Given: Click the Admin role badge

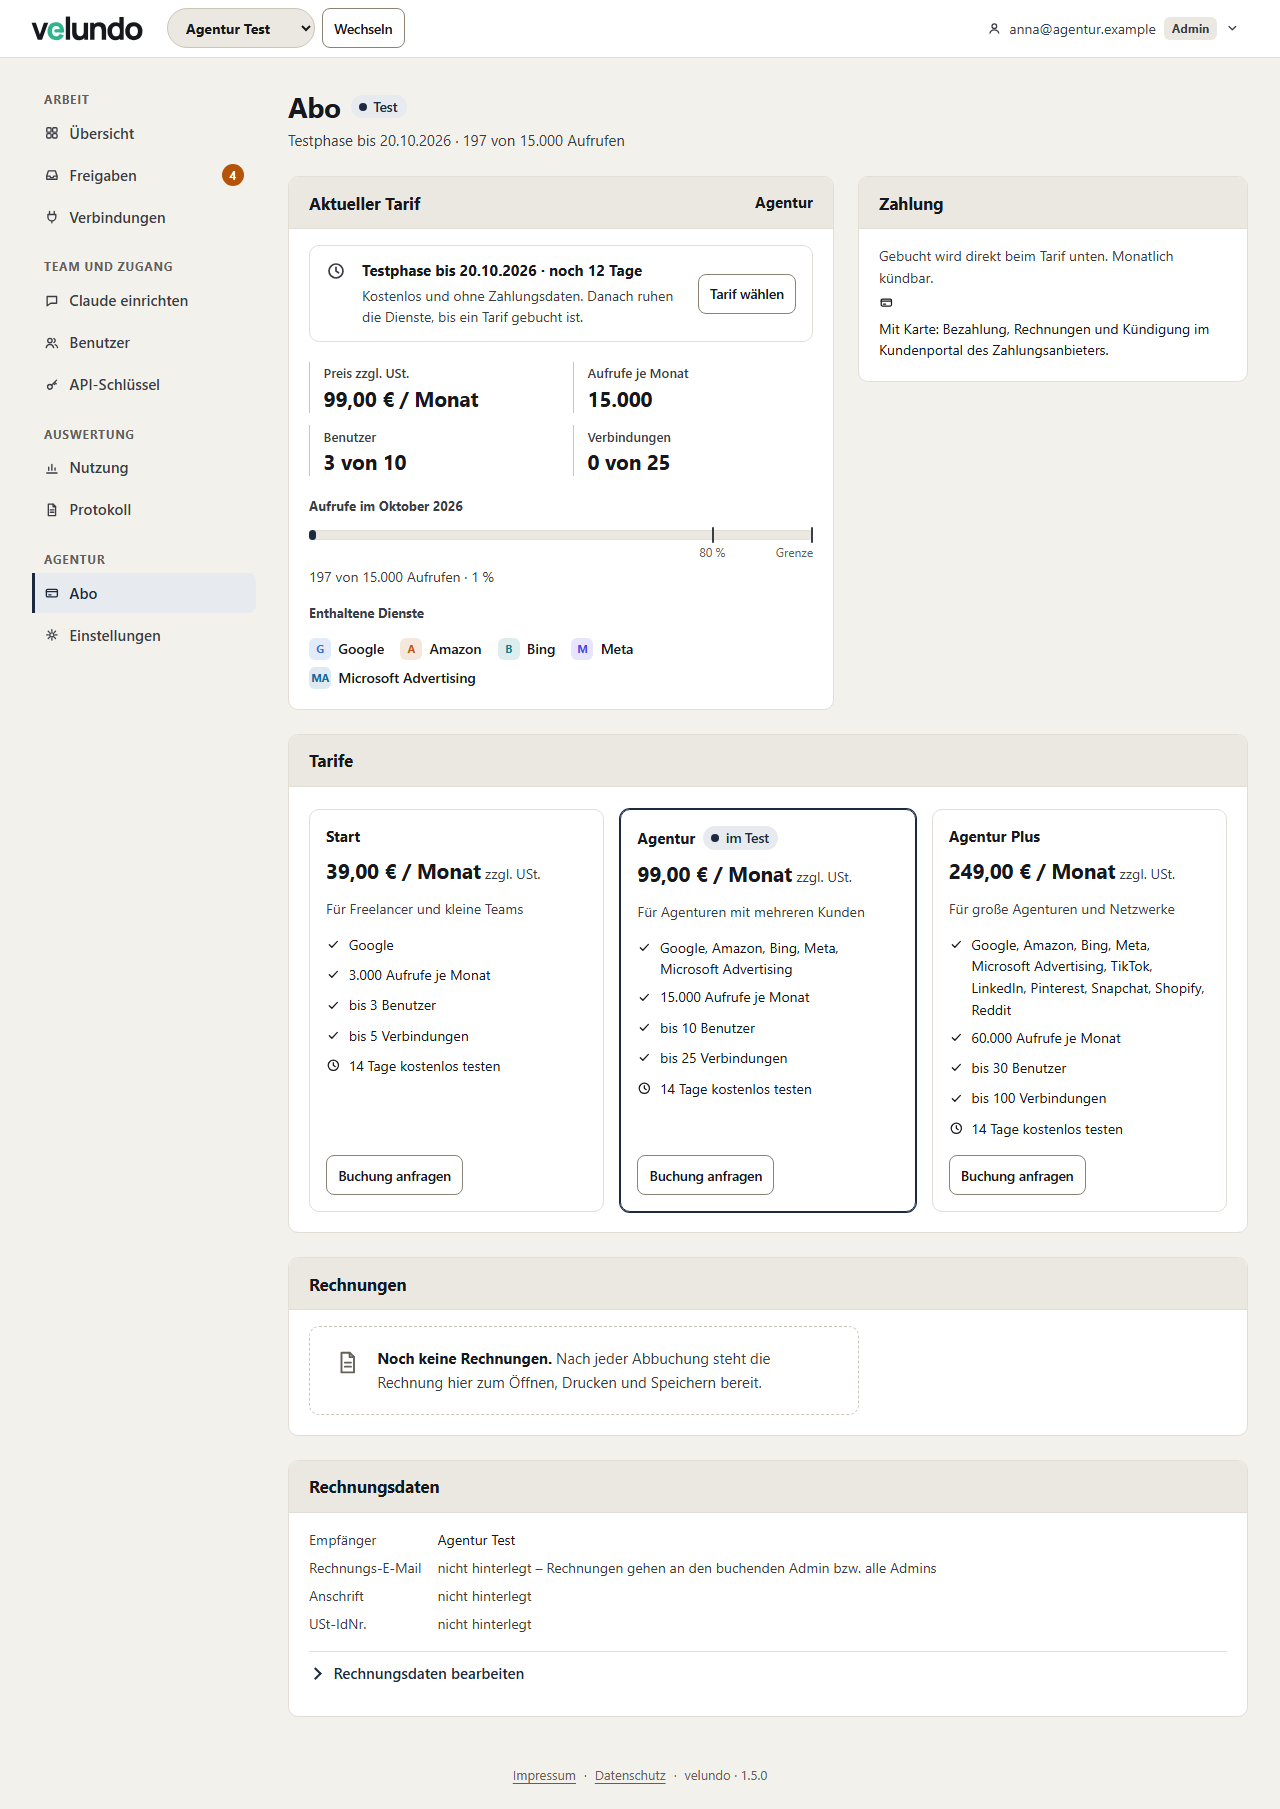Looking at the screenshot, I should tap(1190, 28).
